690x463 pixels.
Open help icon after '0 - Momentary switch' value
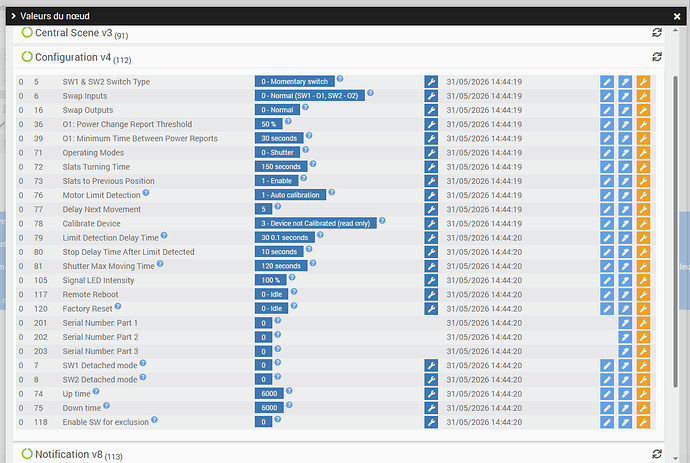click(x=340, y=79)
